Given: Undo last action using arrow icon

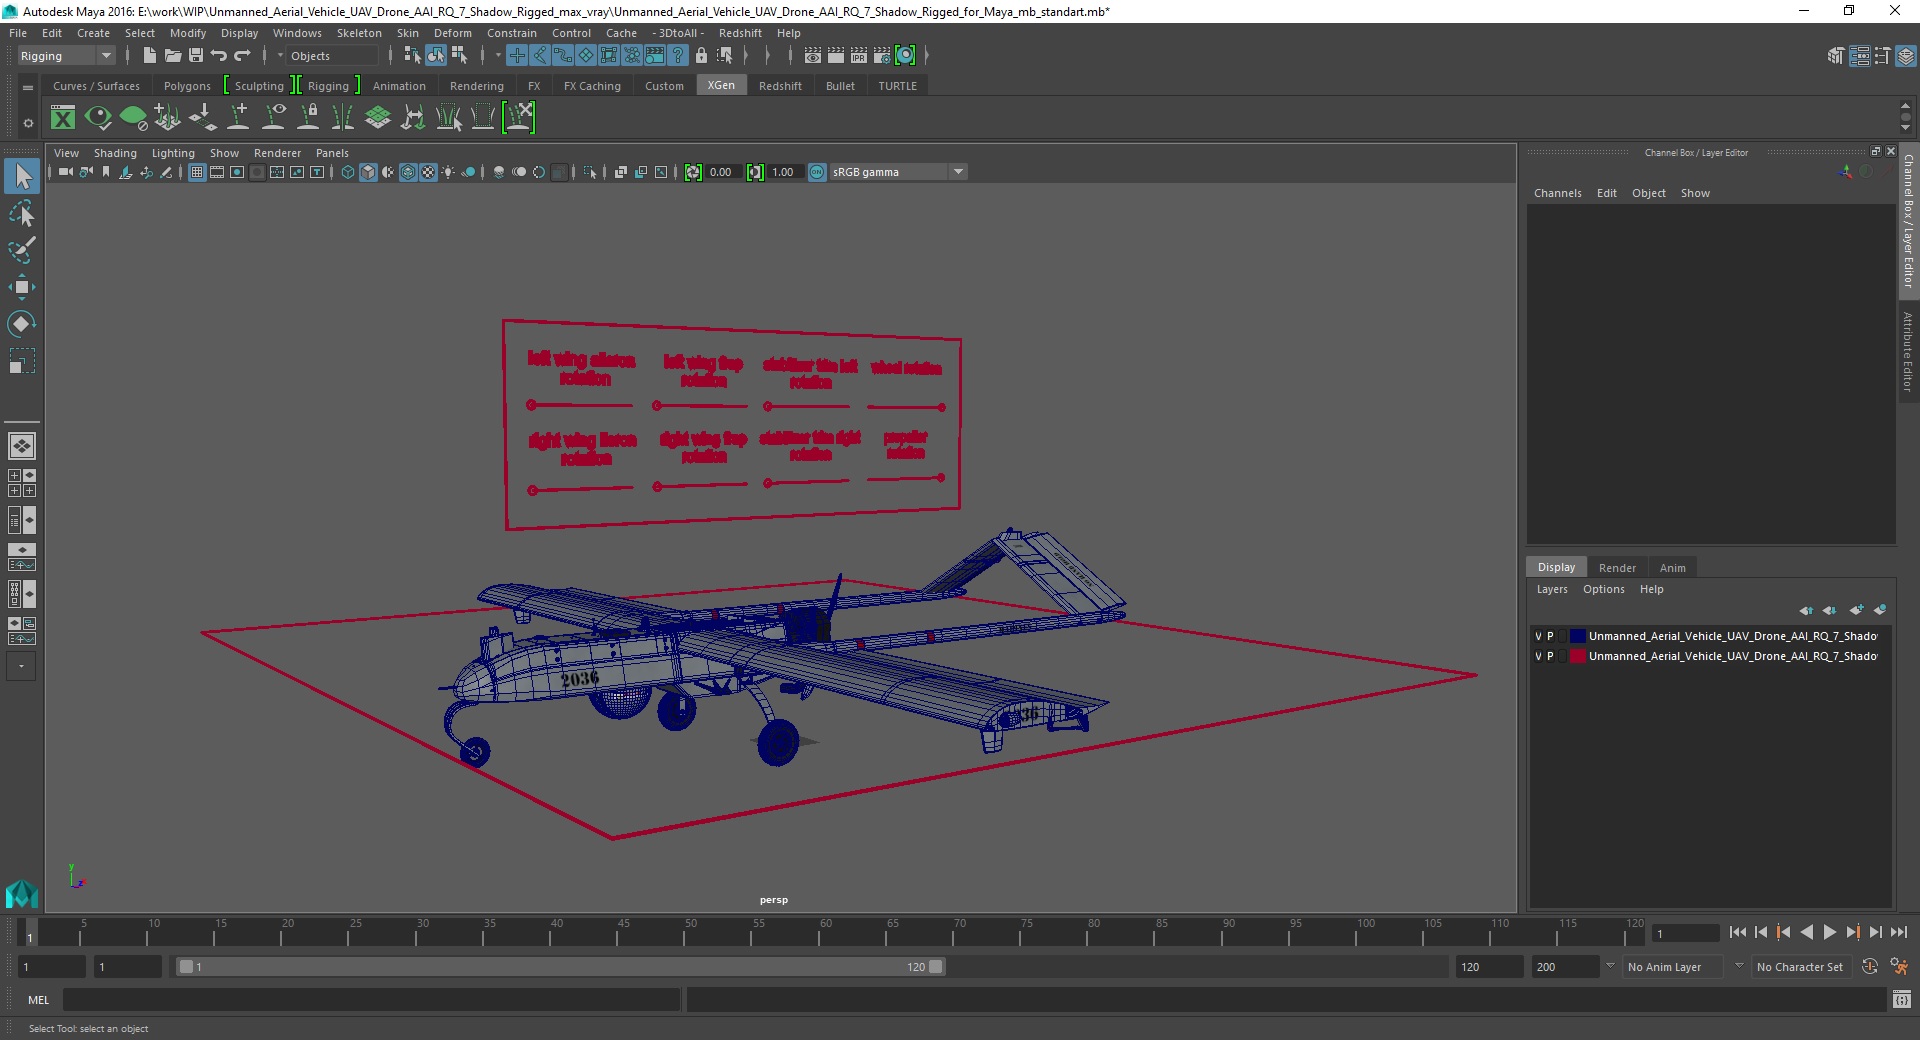Looking at the screenshot, I should [219, 56].
